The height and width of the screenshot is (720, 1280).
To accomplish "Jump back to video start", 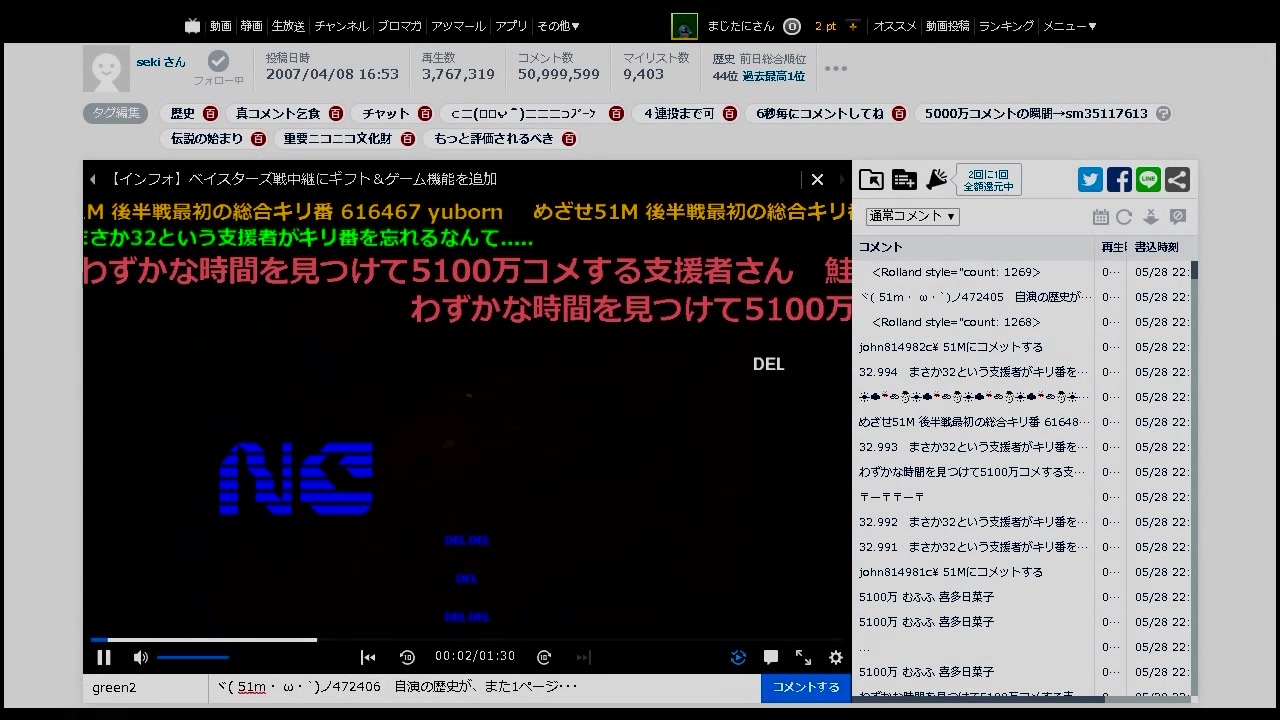I will pyautogui.click(x=368, y=657).
